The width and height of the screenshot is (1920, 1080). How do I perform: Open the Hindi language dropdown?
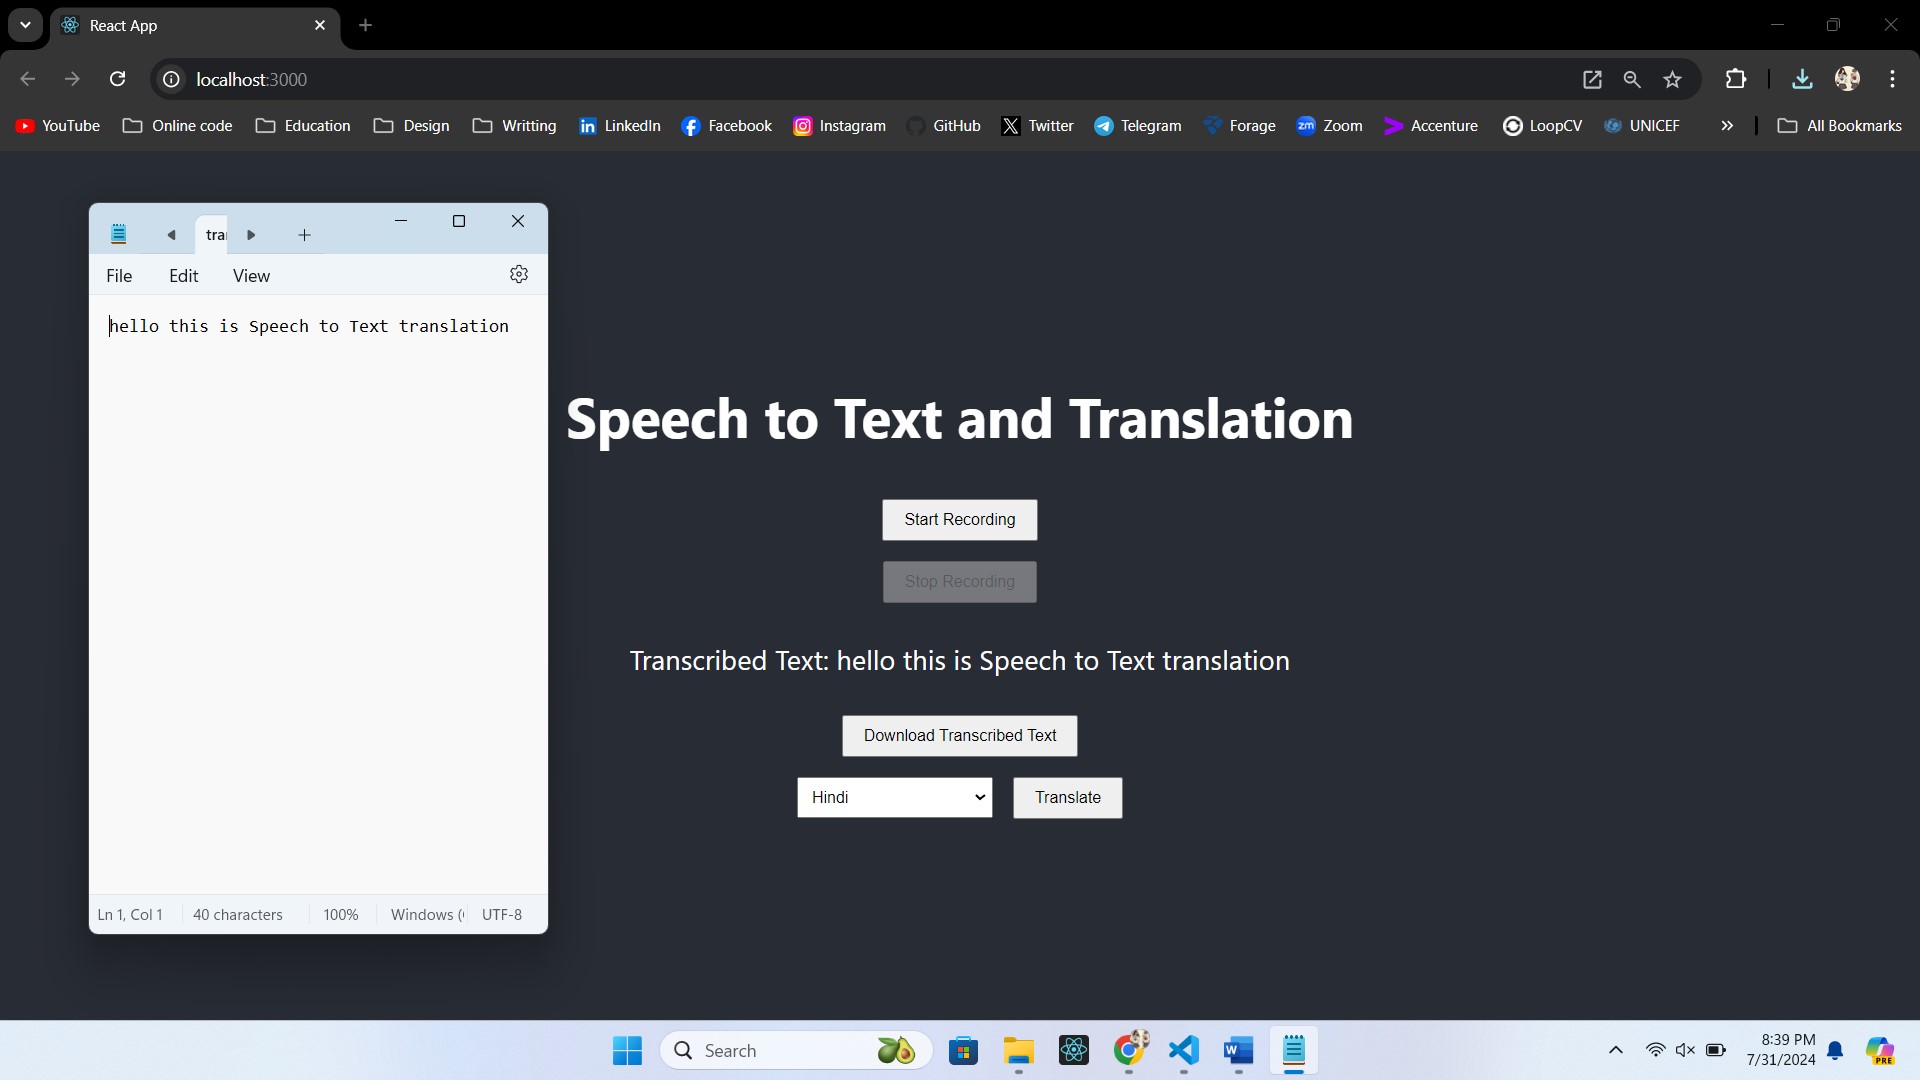click(x=894, y=797)
